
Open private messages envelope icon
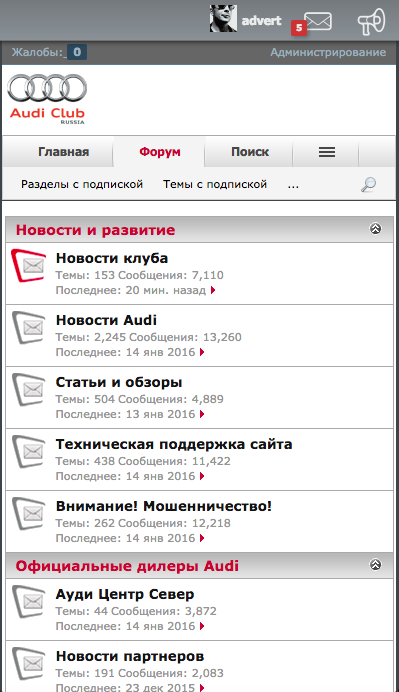click(318, 21)
